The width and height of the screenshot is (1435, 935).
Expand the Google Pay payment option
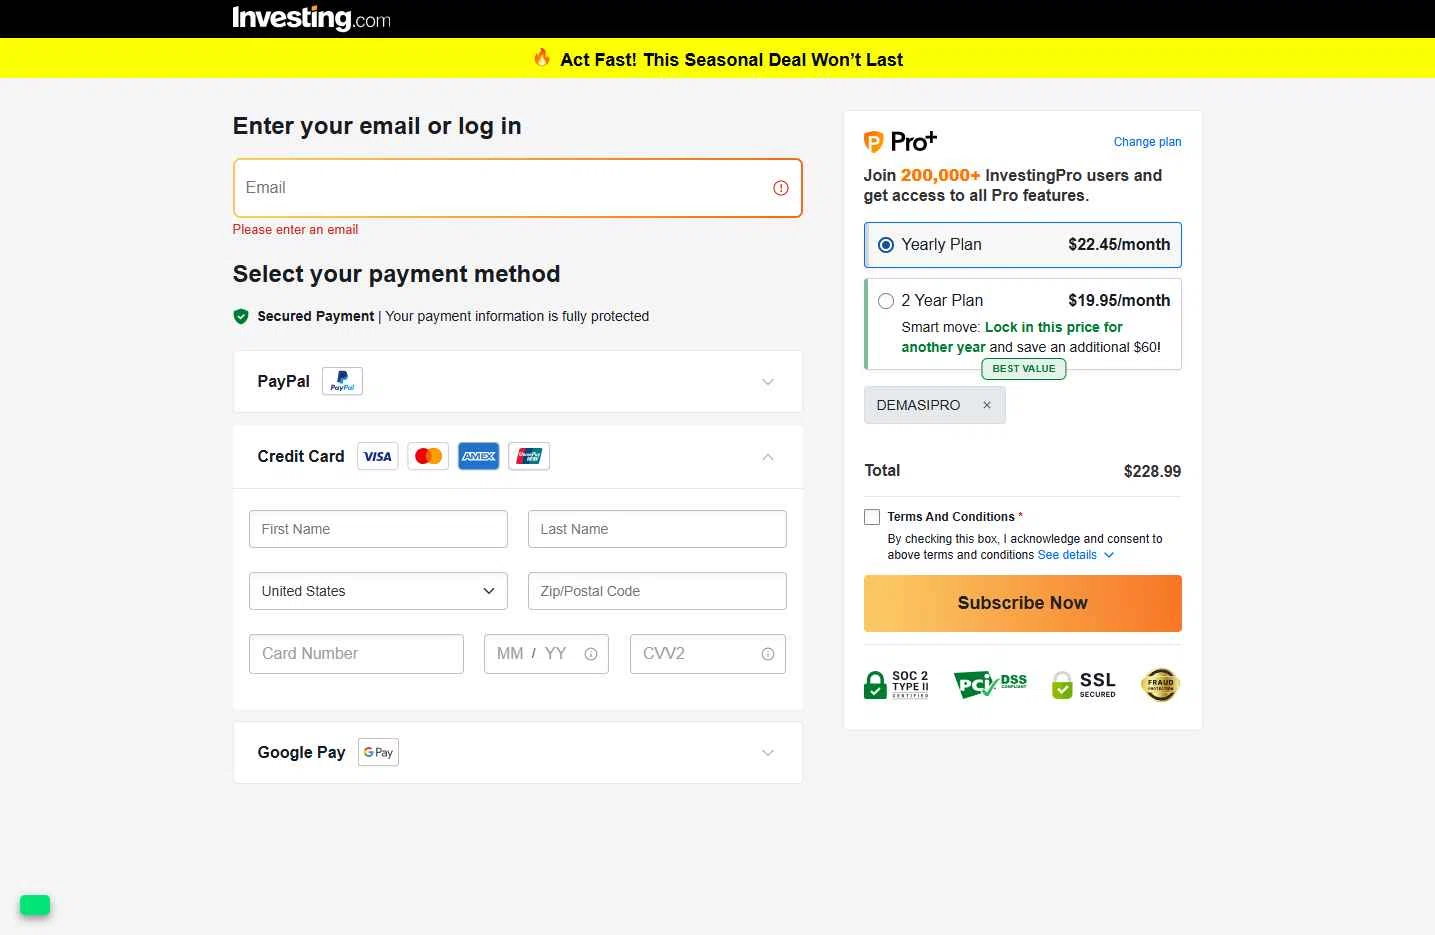click(x=768, y=753)
